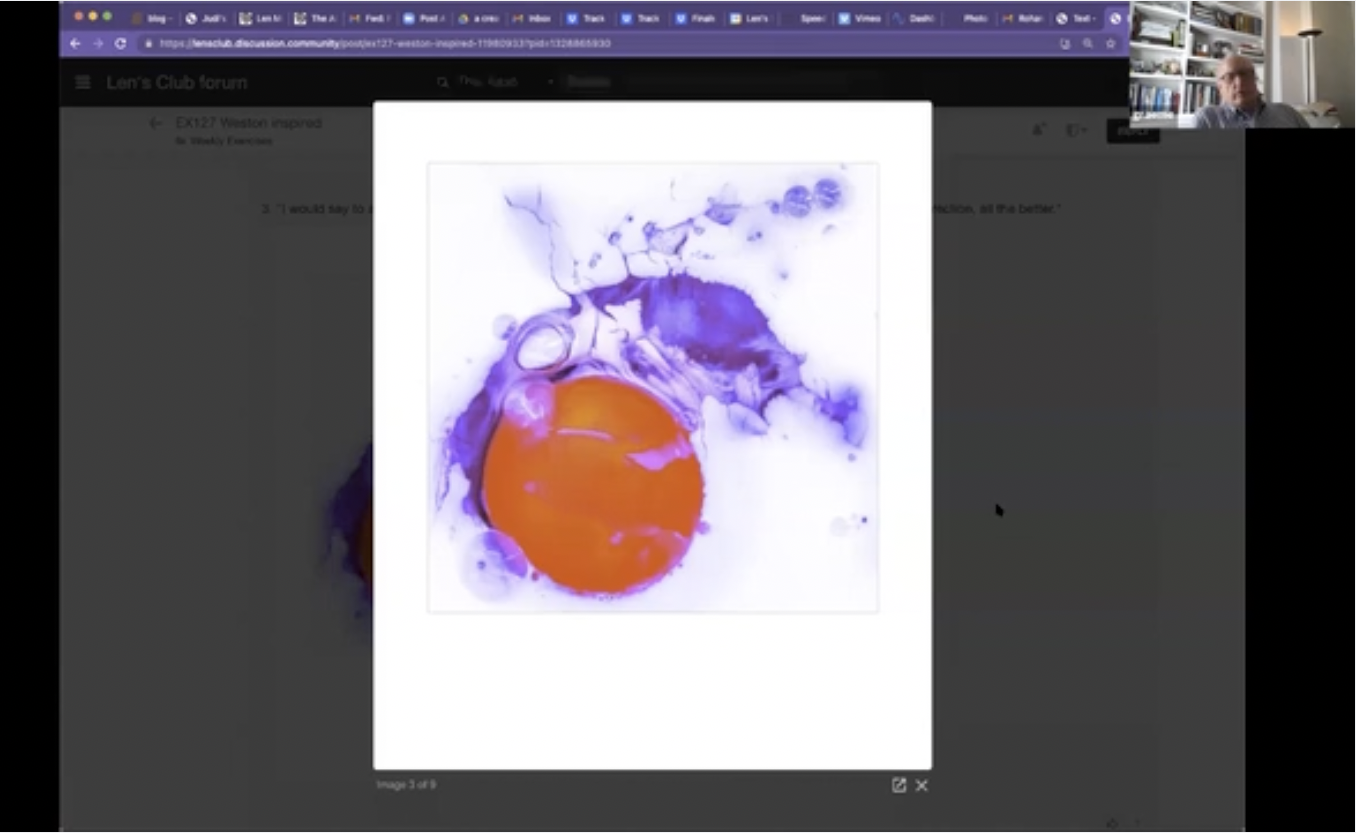Screen dimensions: 1356x833
Task: Click the person icon in the topic header
Action: 1039,130
